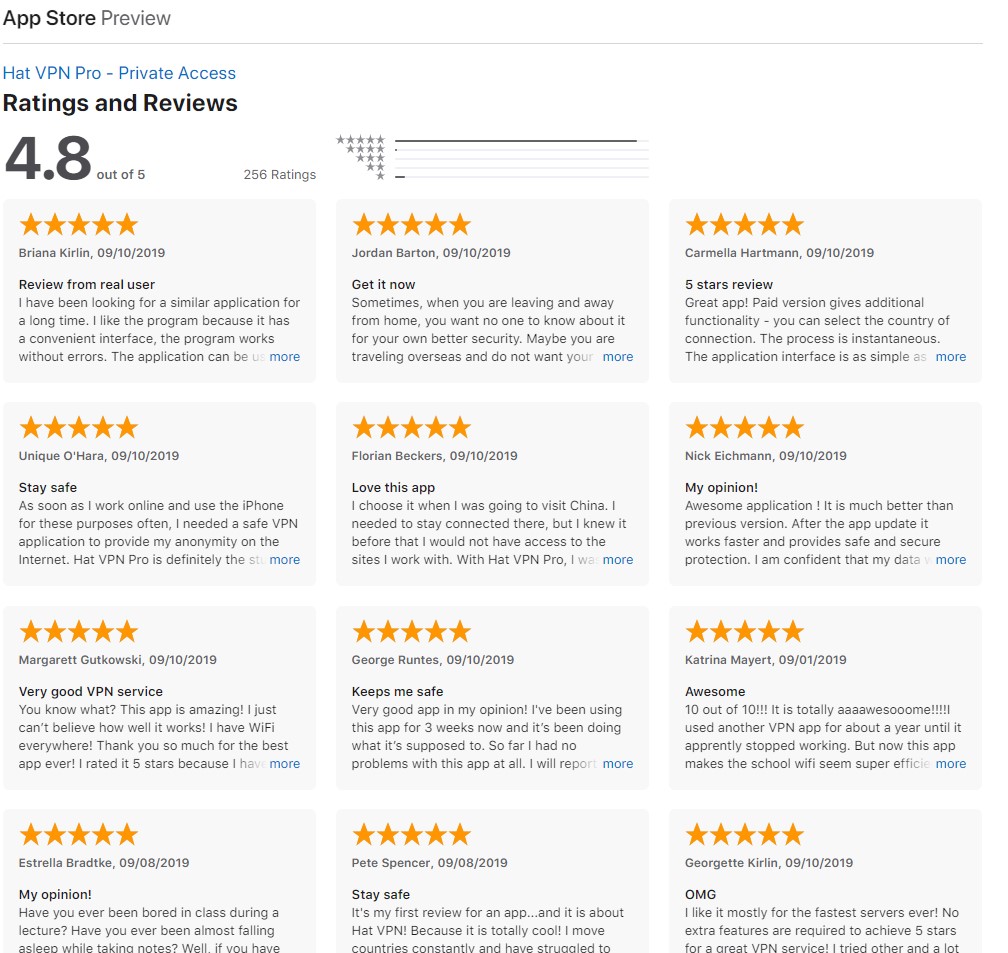This screenshot has height=953, width=1008.
Task: Select the "Awesome" review title by Katrina Mayert
Action: pyautogui.click(x=715, y=691)
